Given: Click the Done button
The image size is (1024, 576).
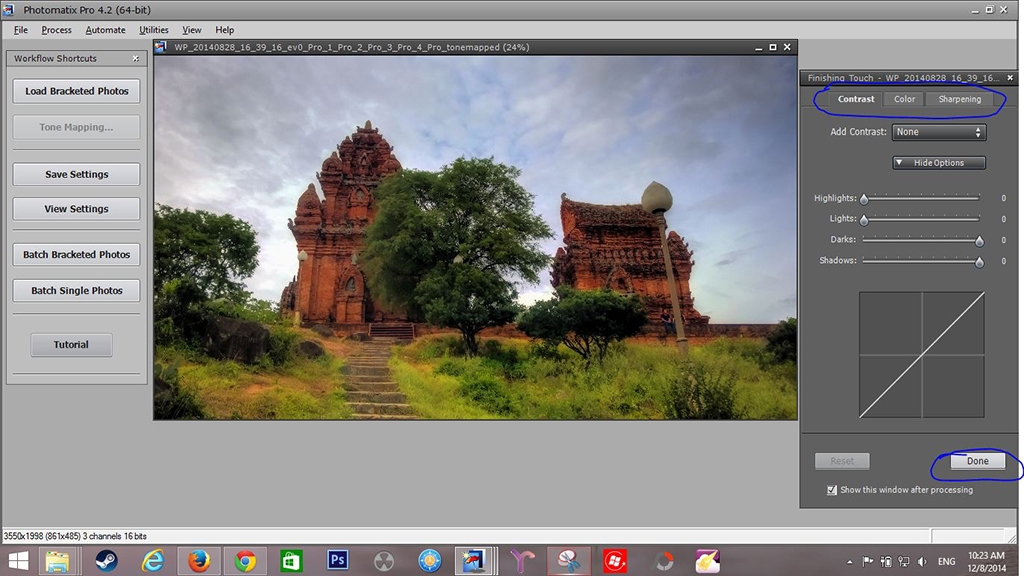Looking at the screenshot, I should (976, 461).
